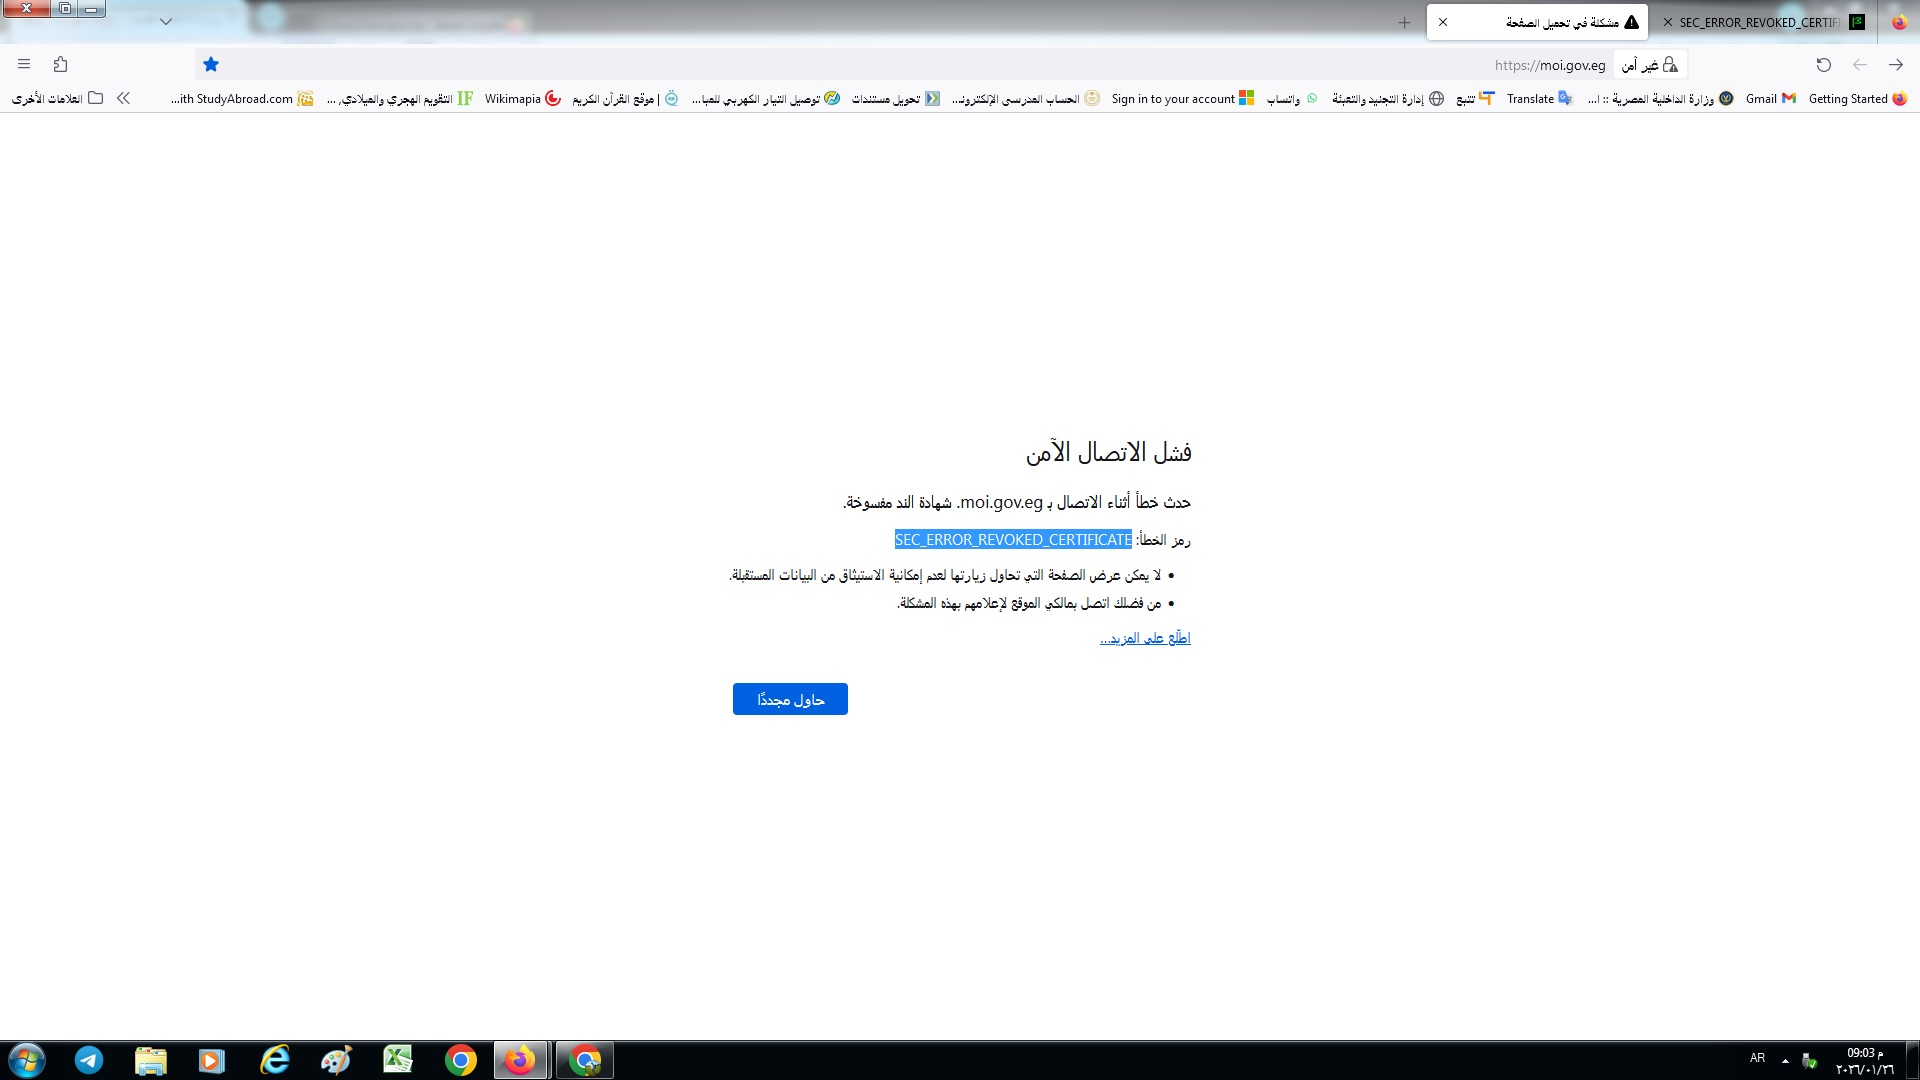
Task: Click the 'حاول مجددًا' try again button
Action: coord(790,699)
